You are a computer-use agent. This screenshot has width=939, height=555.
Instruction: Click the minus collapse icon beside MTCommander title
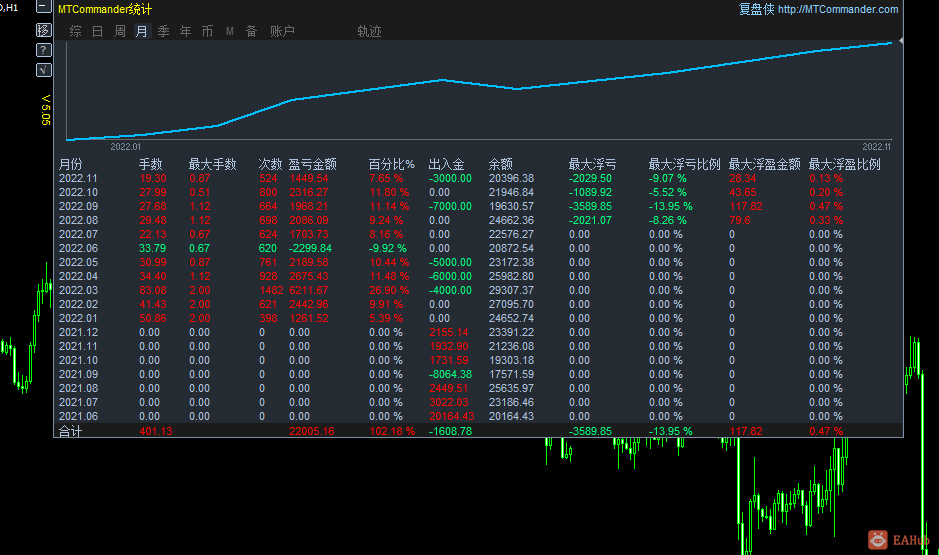44,7
